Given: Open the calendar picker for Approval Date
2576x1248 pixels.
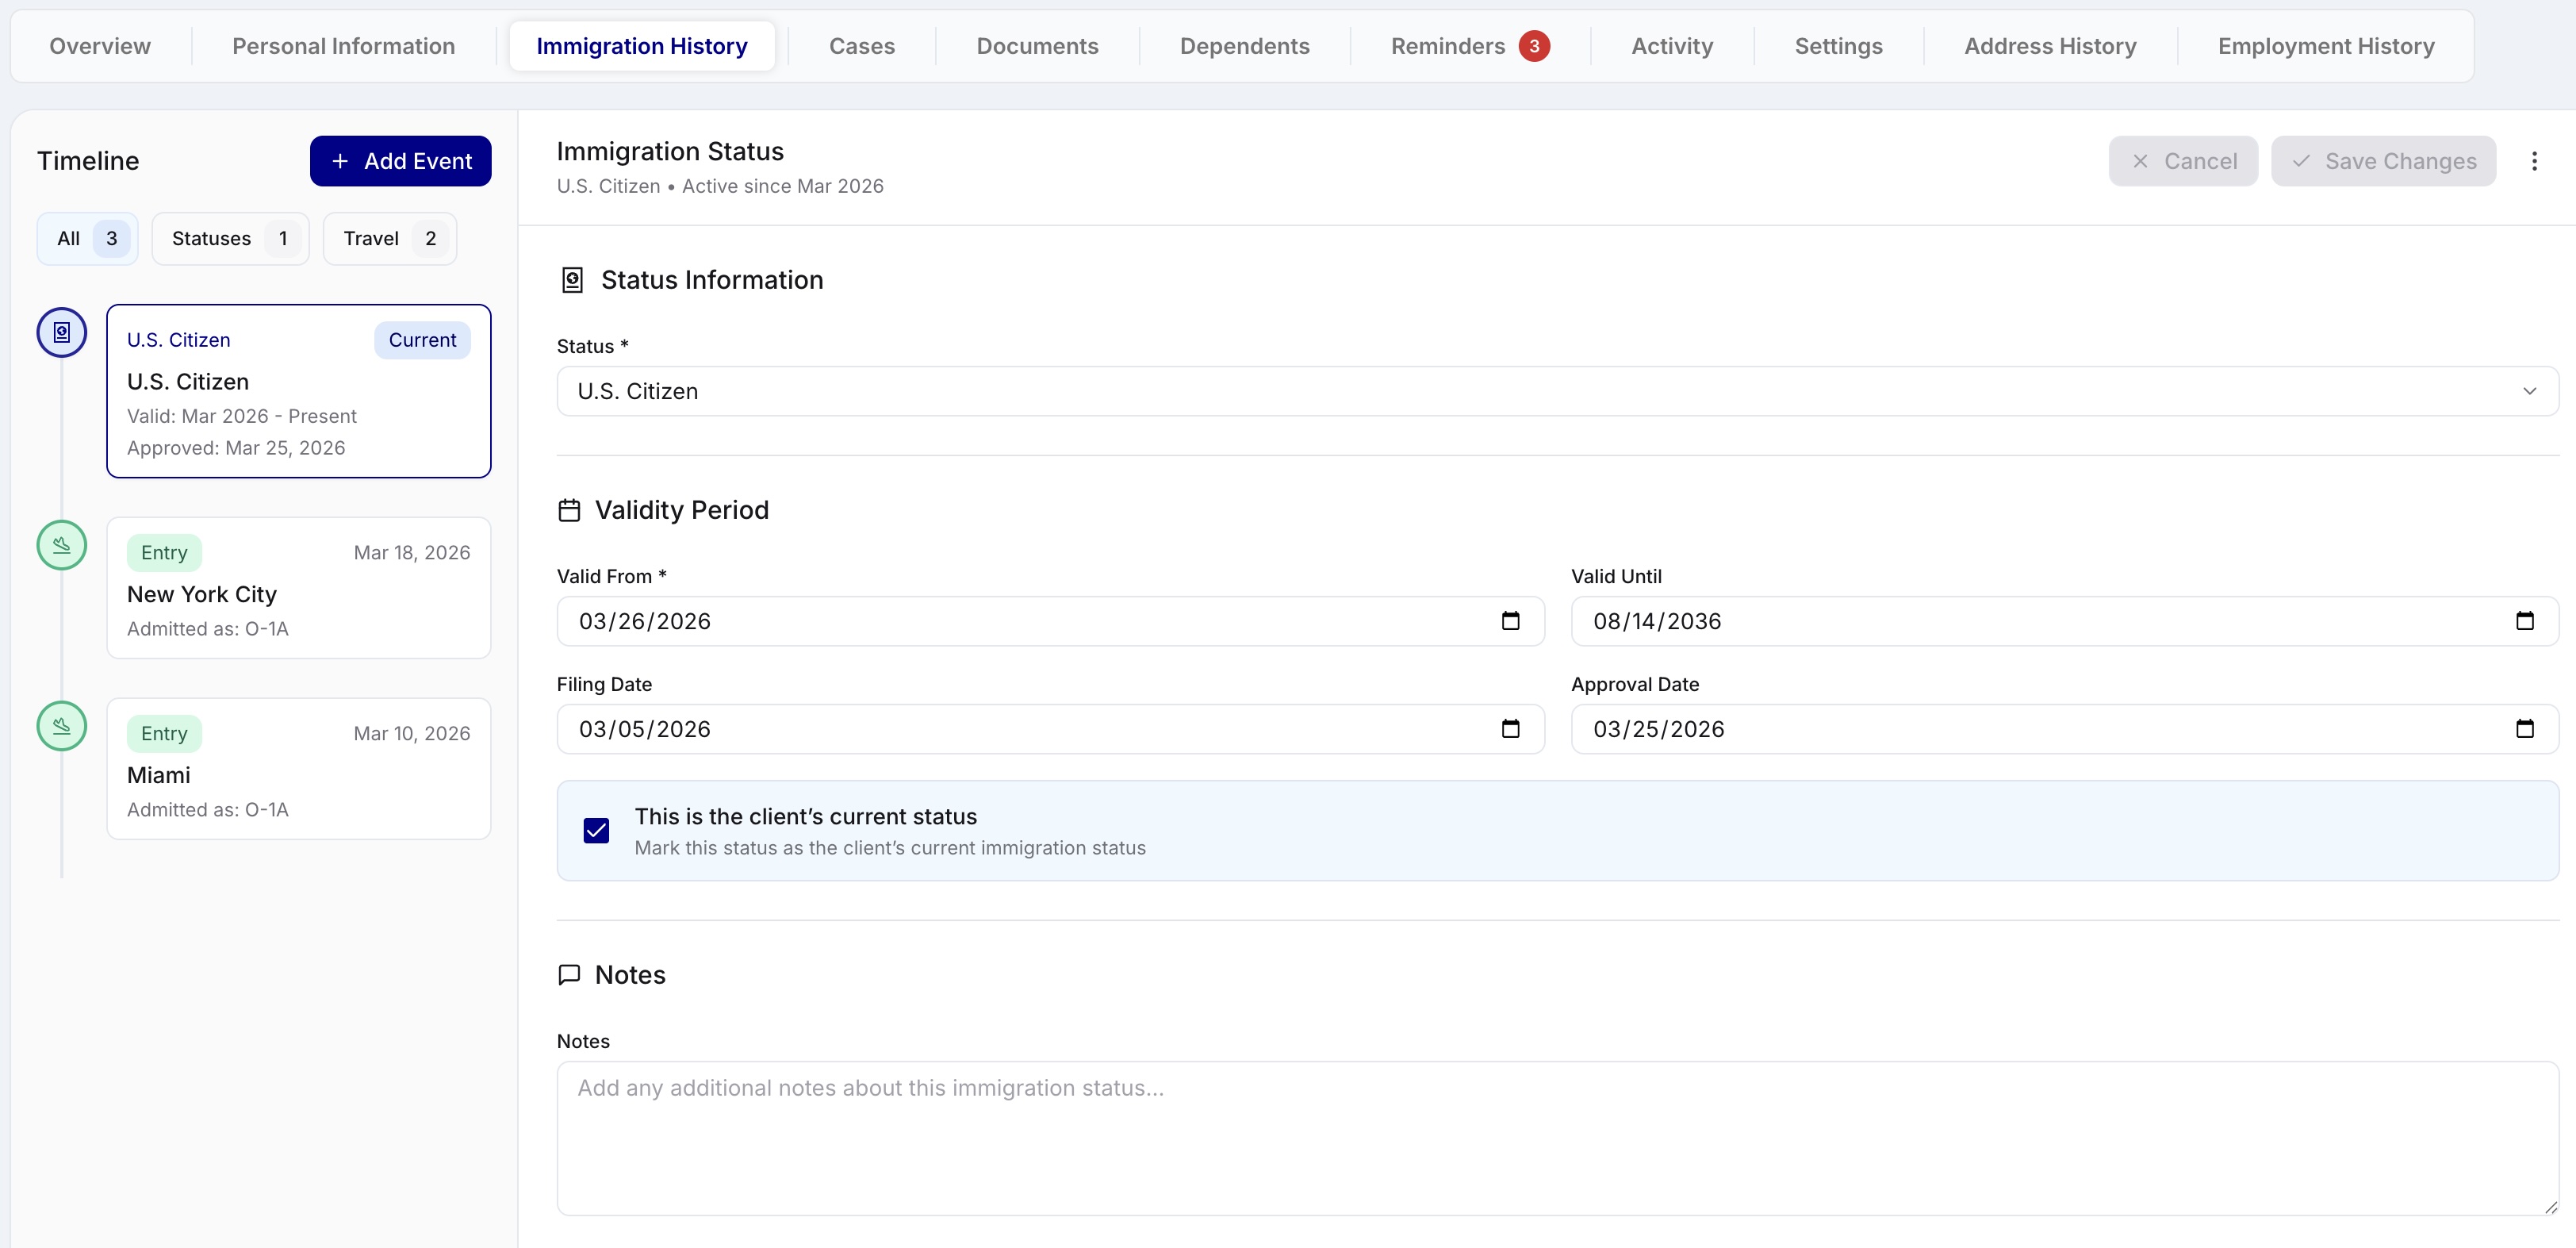Looking at the screenshot, I should tap(2526, 729).
